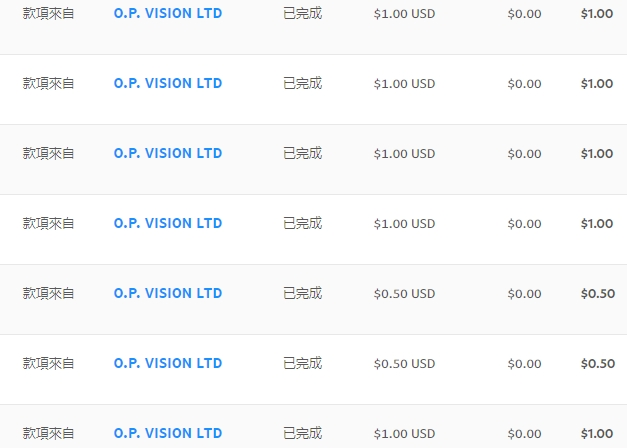Click 款項來自 label in the topmost row
Viewport: 627px width, 448px height.
tap(48, 13)
